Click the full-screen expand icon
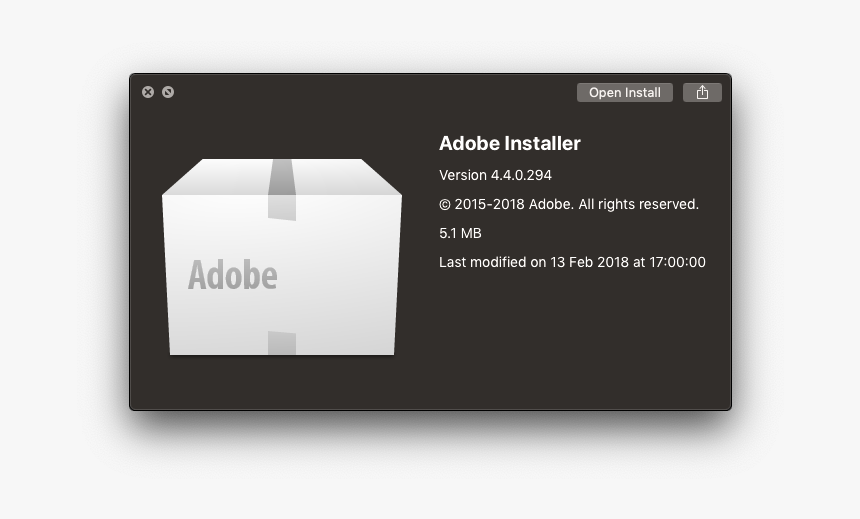The height and width of the screenshot is (519, 860). point(168,92)
